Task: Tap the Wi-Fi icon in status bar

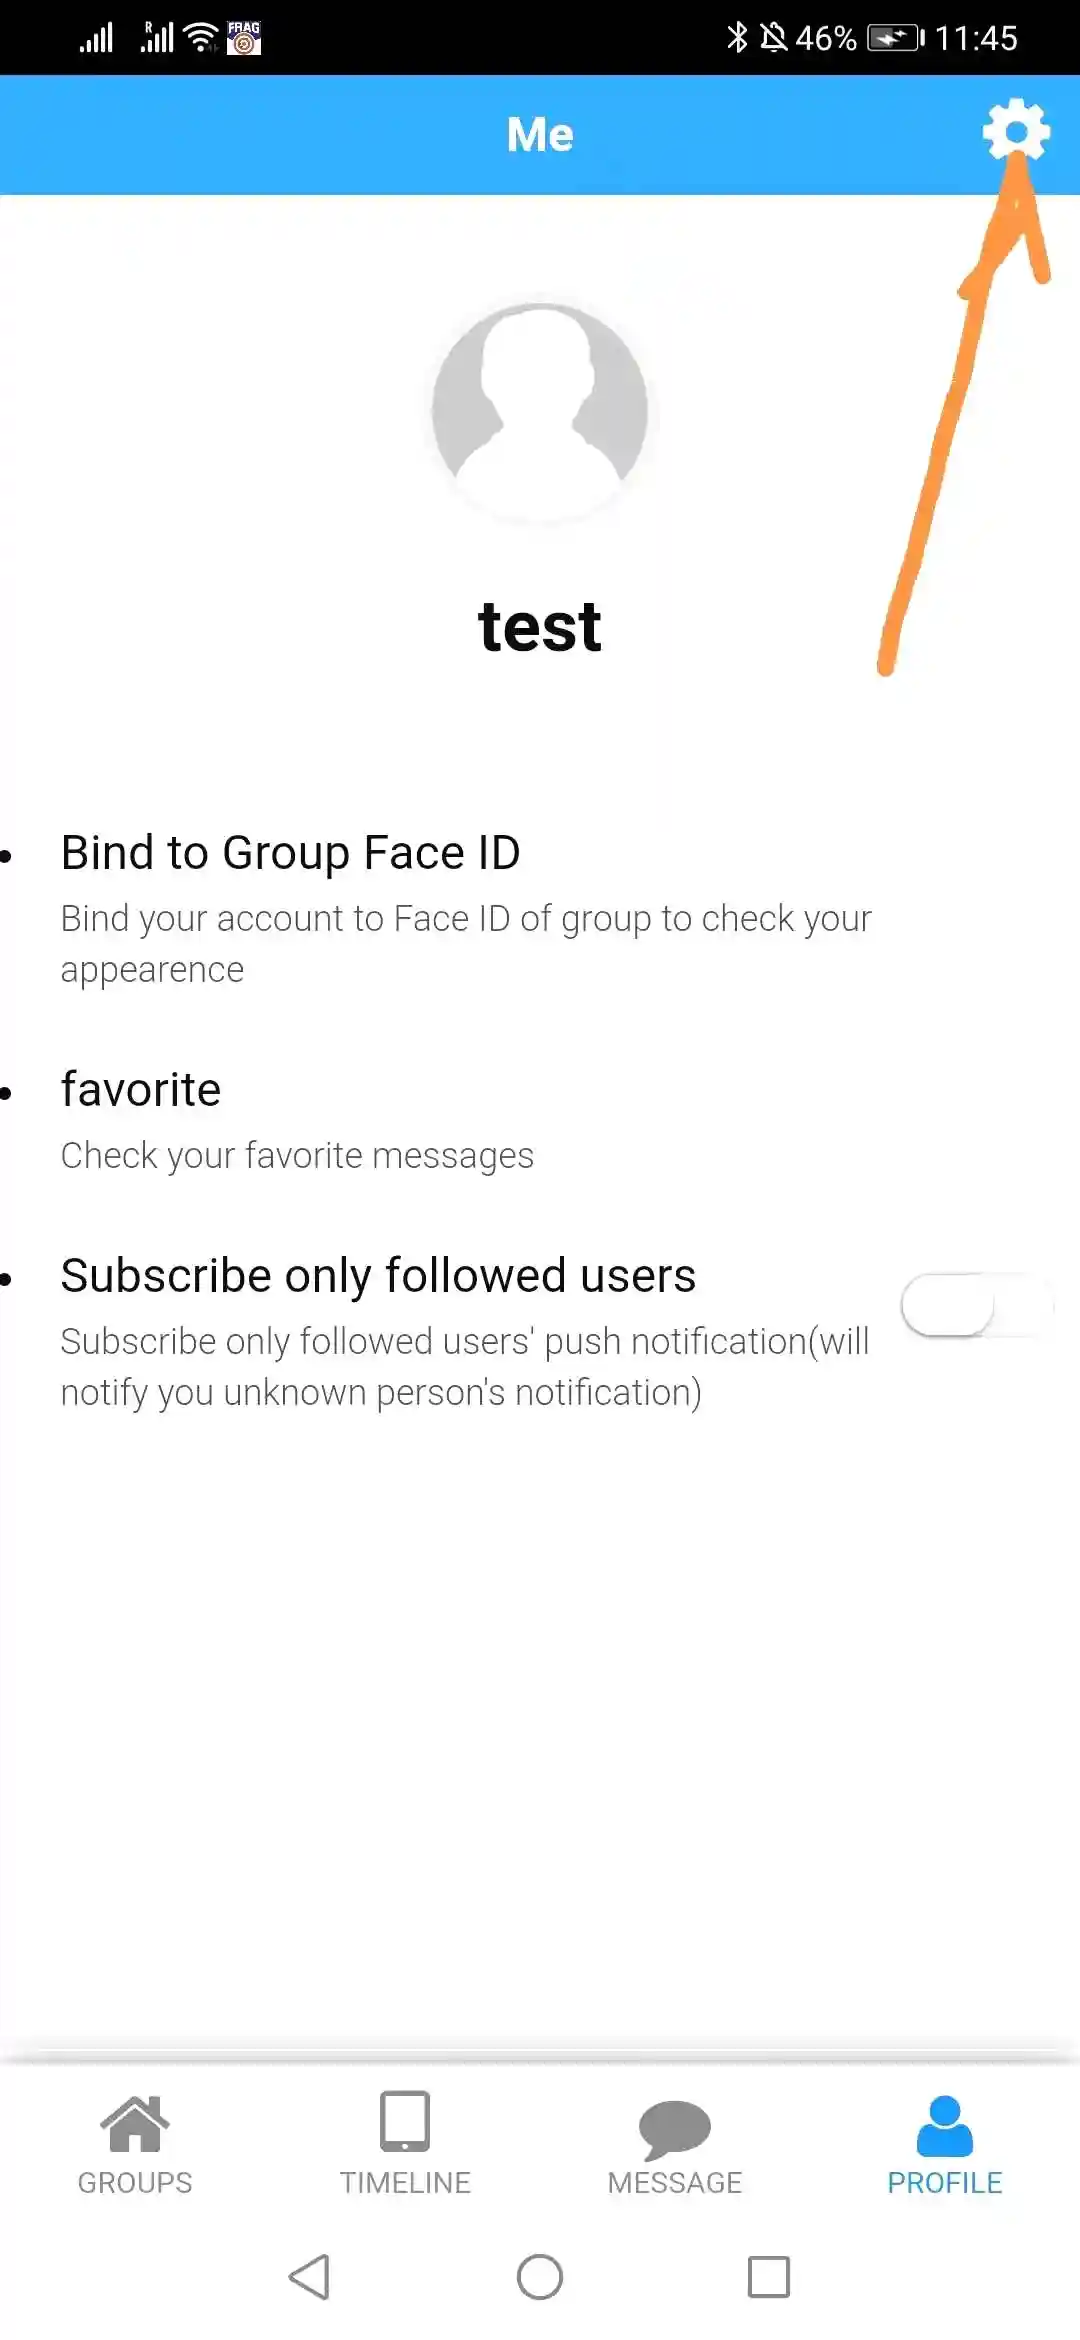Action: click(x=202, y=38)
